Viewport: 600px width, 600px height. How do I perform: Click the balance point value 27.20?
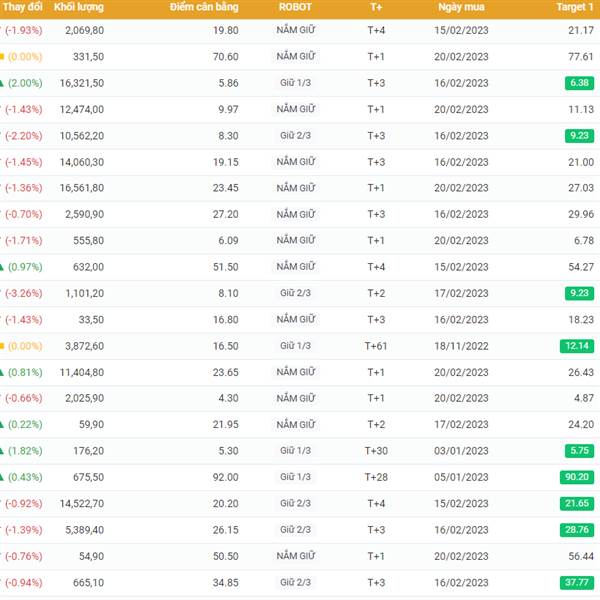(x=225, y=214)
